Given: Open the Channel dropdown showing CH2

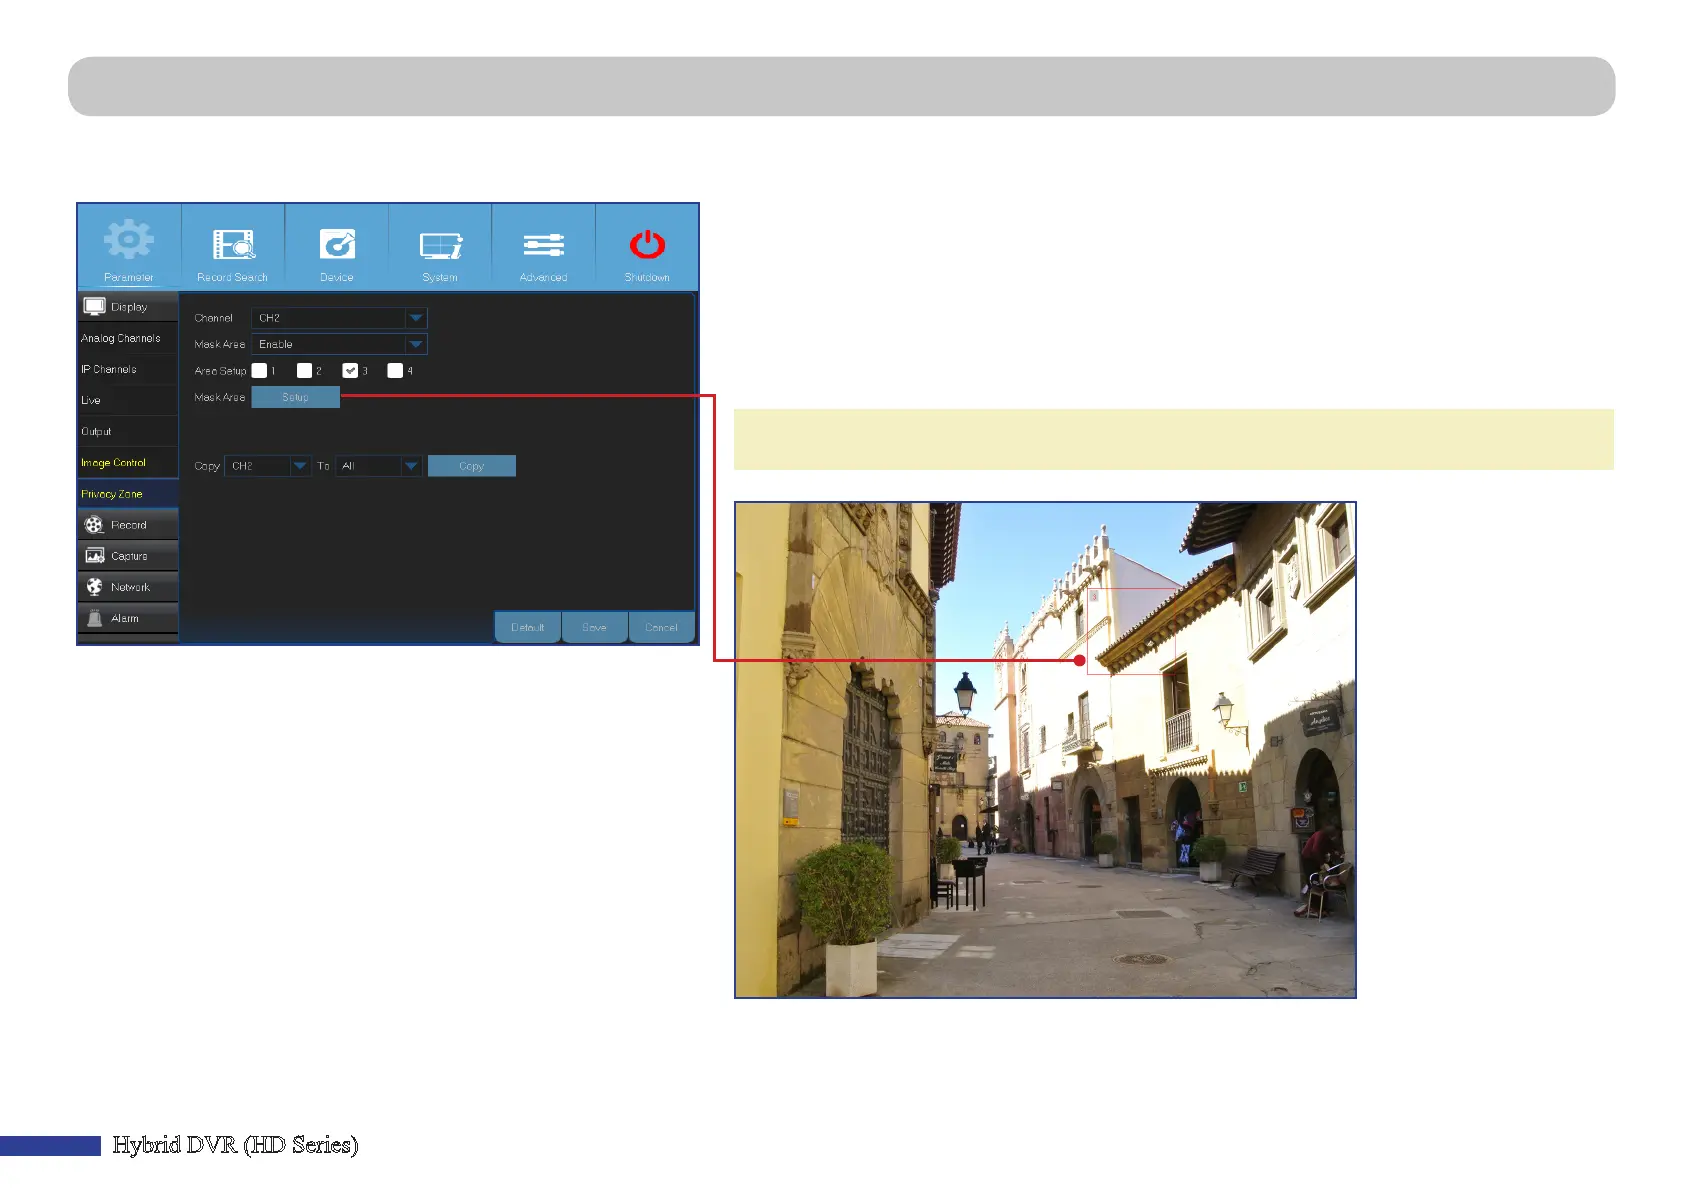Looking at the screenshot, I should coord(339,318).
